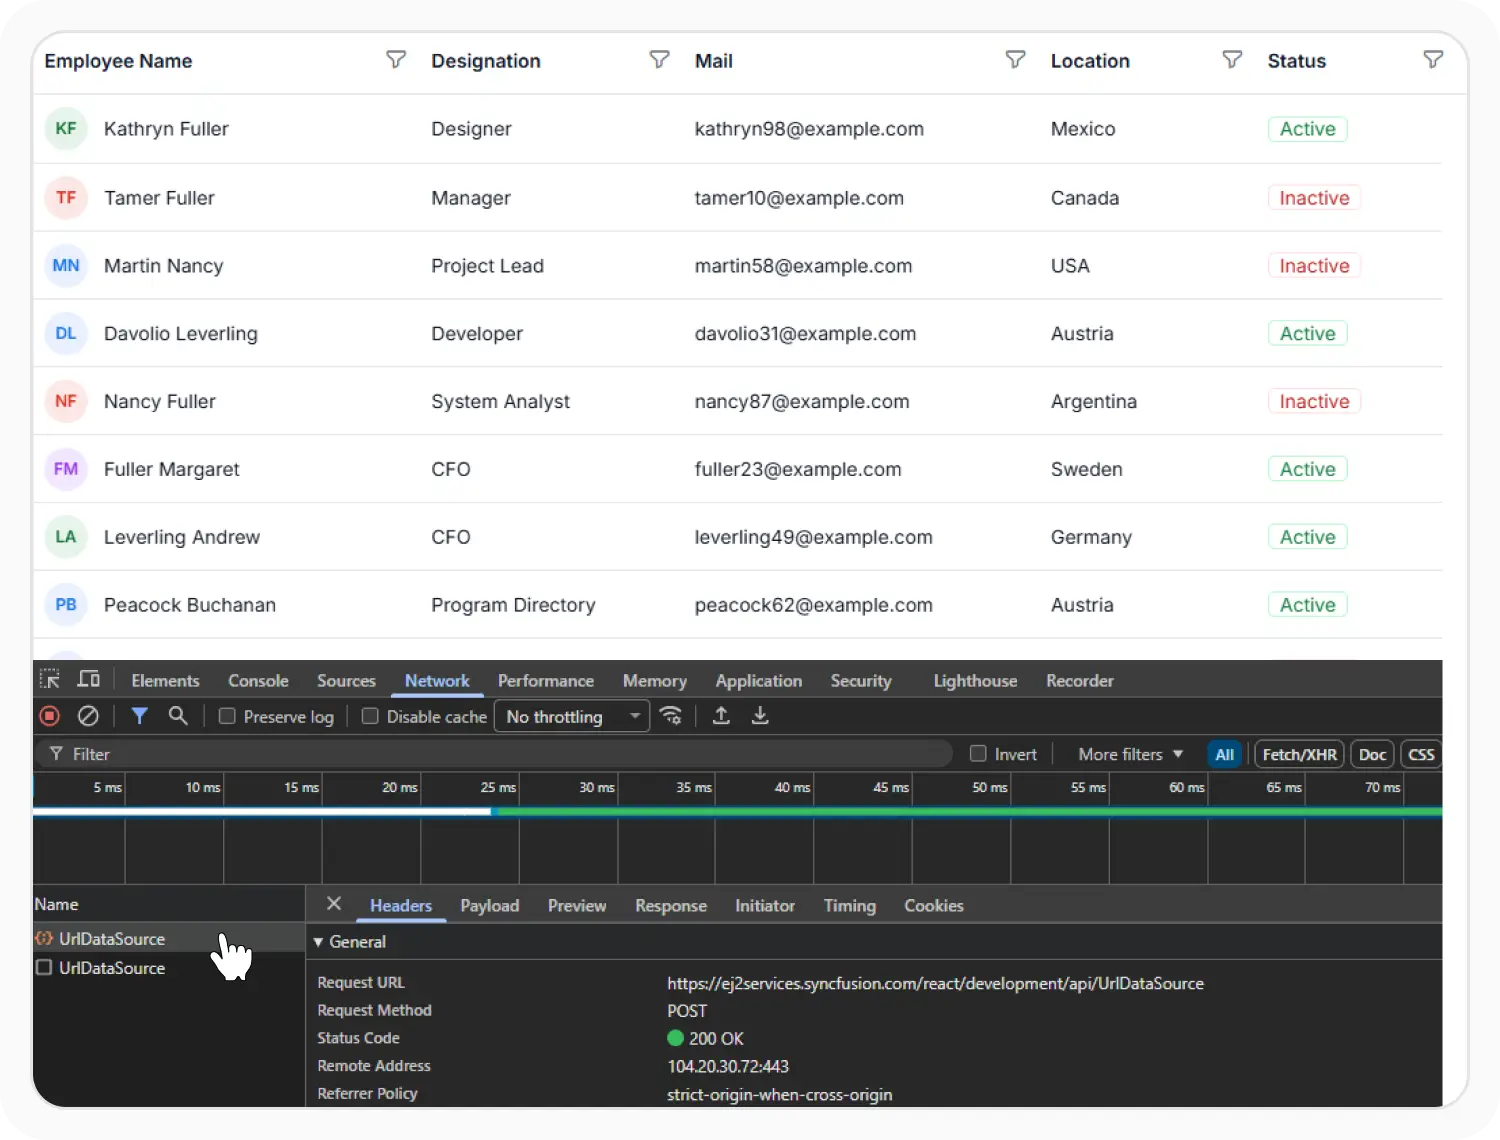Image resolution: width=1500 pixels, height=1140 pixels.
Task: Show the Initiator sub-tab
Action: point(765,906)
